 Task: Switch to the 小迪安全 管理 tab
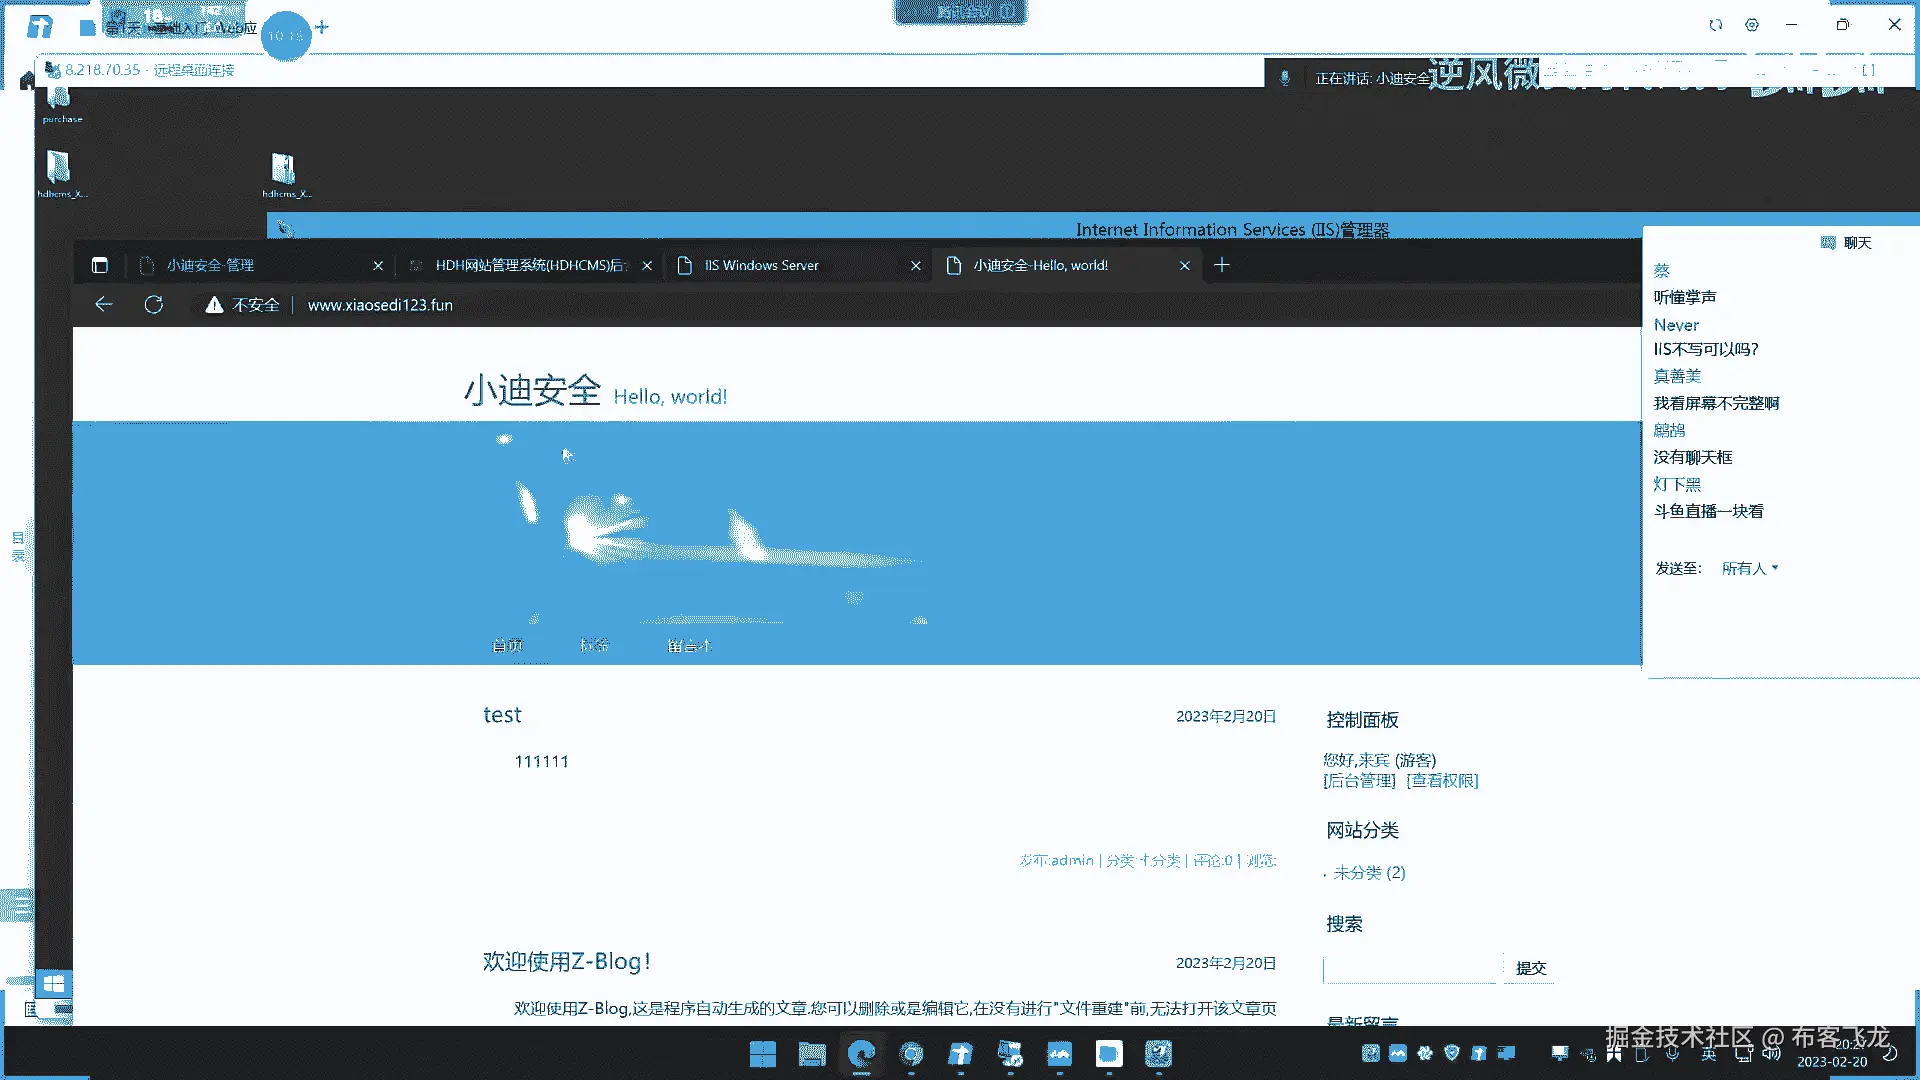point(210,265)
